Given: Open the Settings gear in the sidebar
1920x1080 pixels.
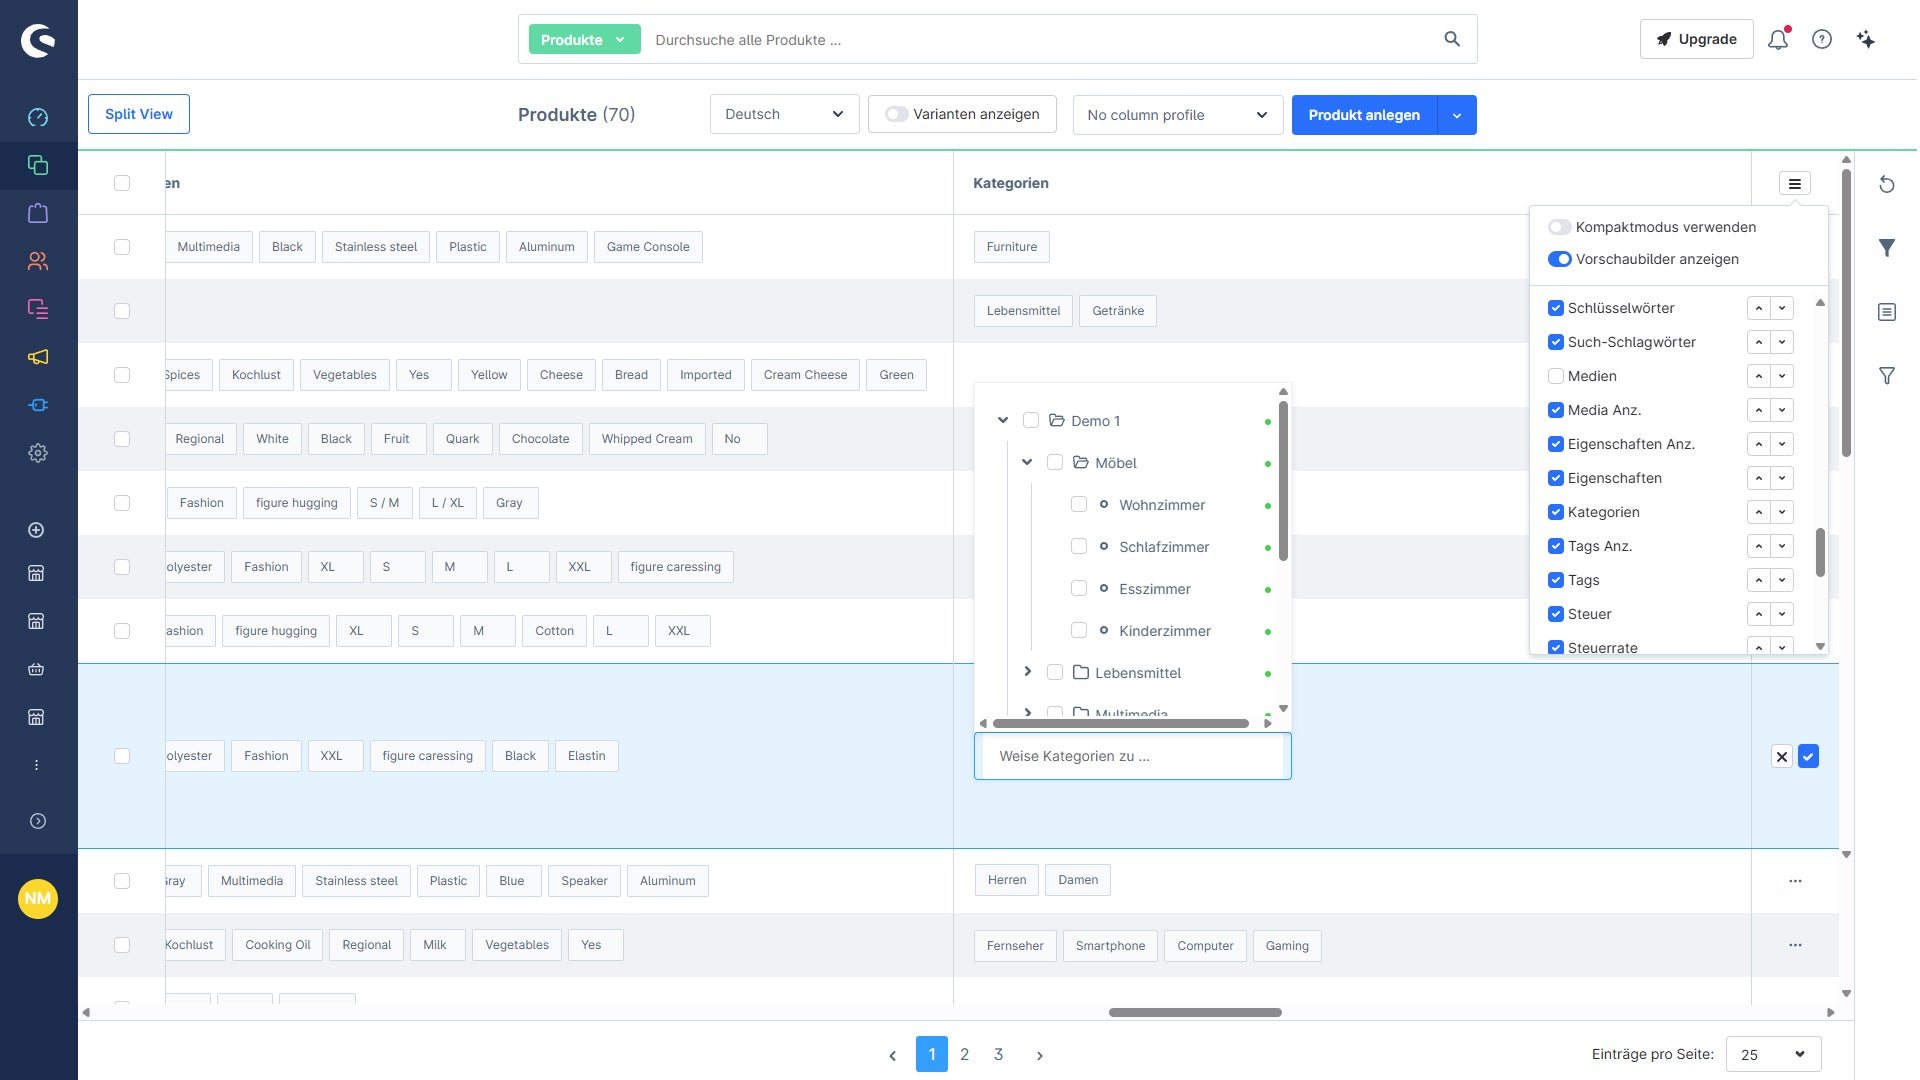Looking at the screenshot, I should tap(38, 453).
